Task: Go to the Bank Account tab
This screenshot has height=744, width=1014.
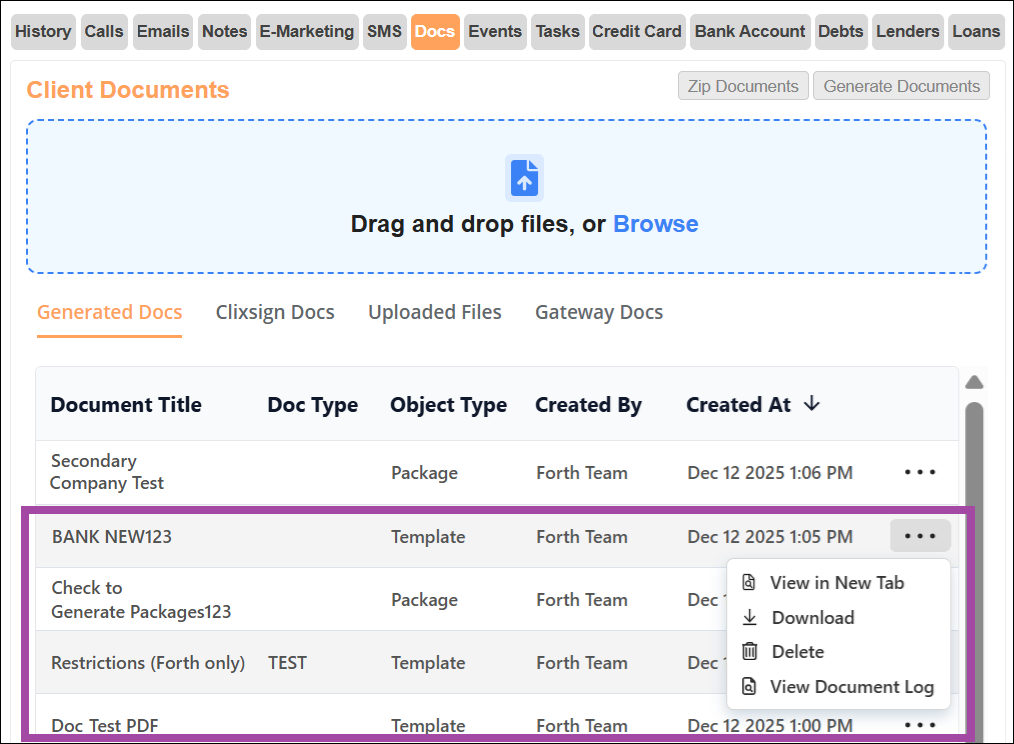Action: [750, 31]
